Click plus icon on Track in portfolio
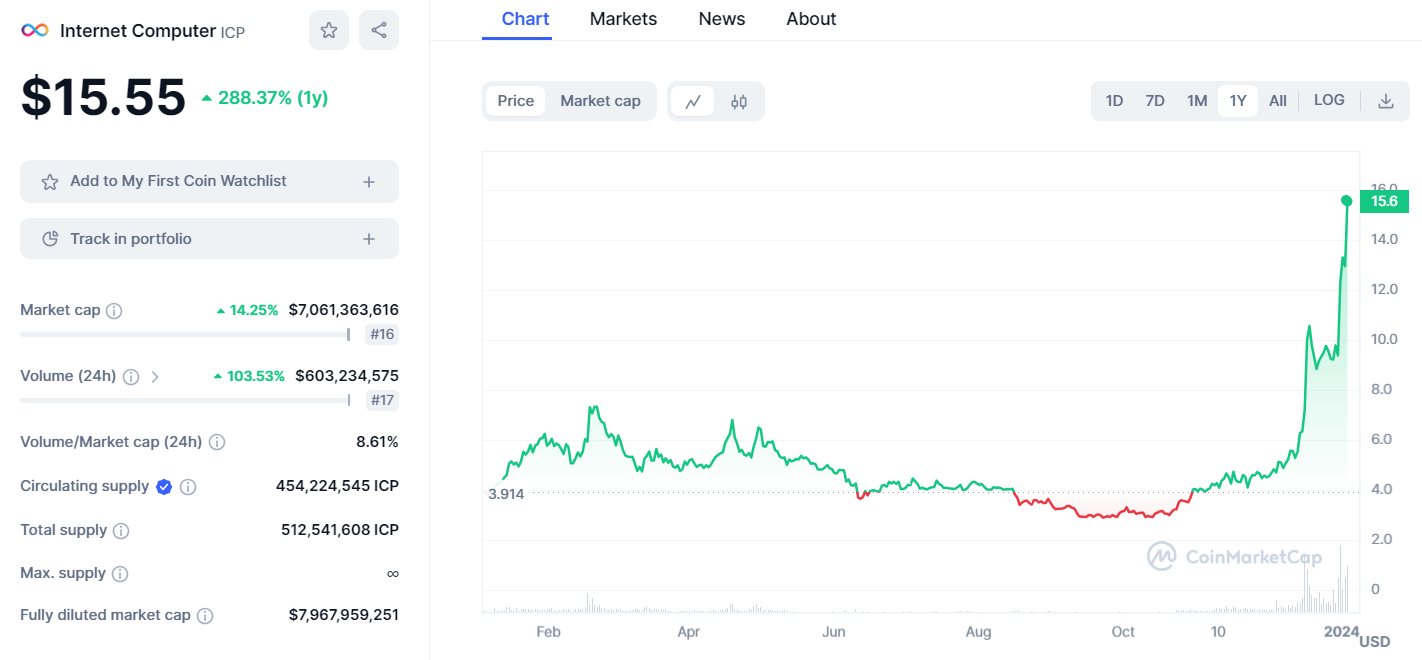Screen dimensions: 1422x660 click(369, 239)
